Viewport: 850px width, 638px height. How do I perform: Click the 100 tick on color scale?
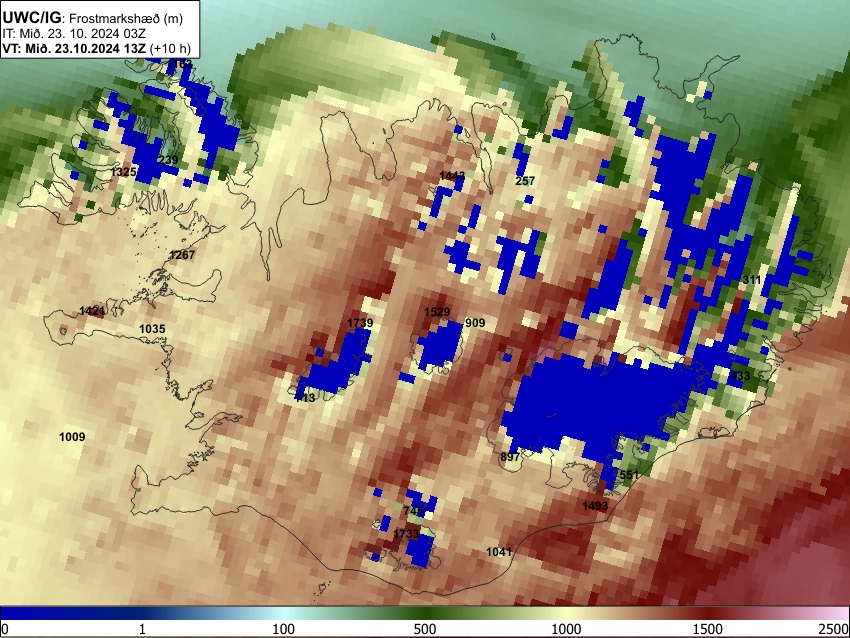point(284,629)
